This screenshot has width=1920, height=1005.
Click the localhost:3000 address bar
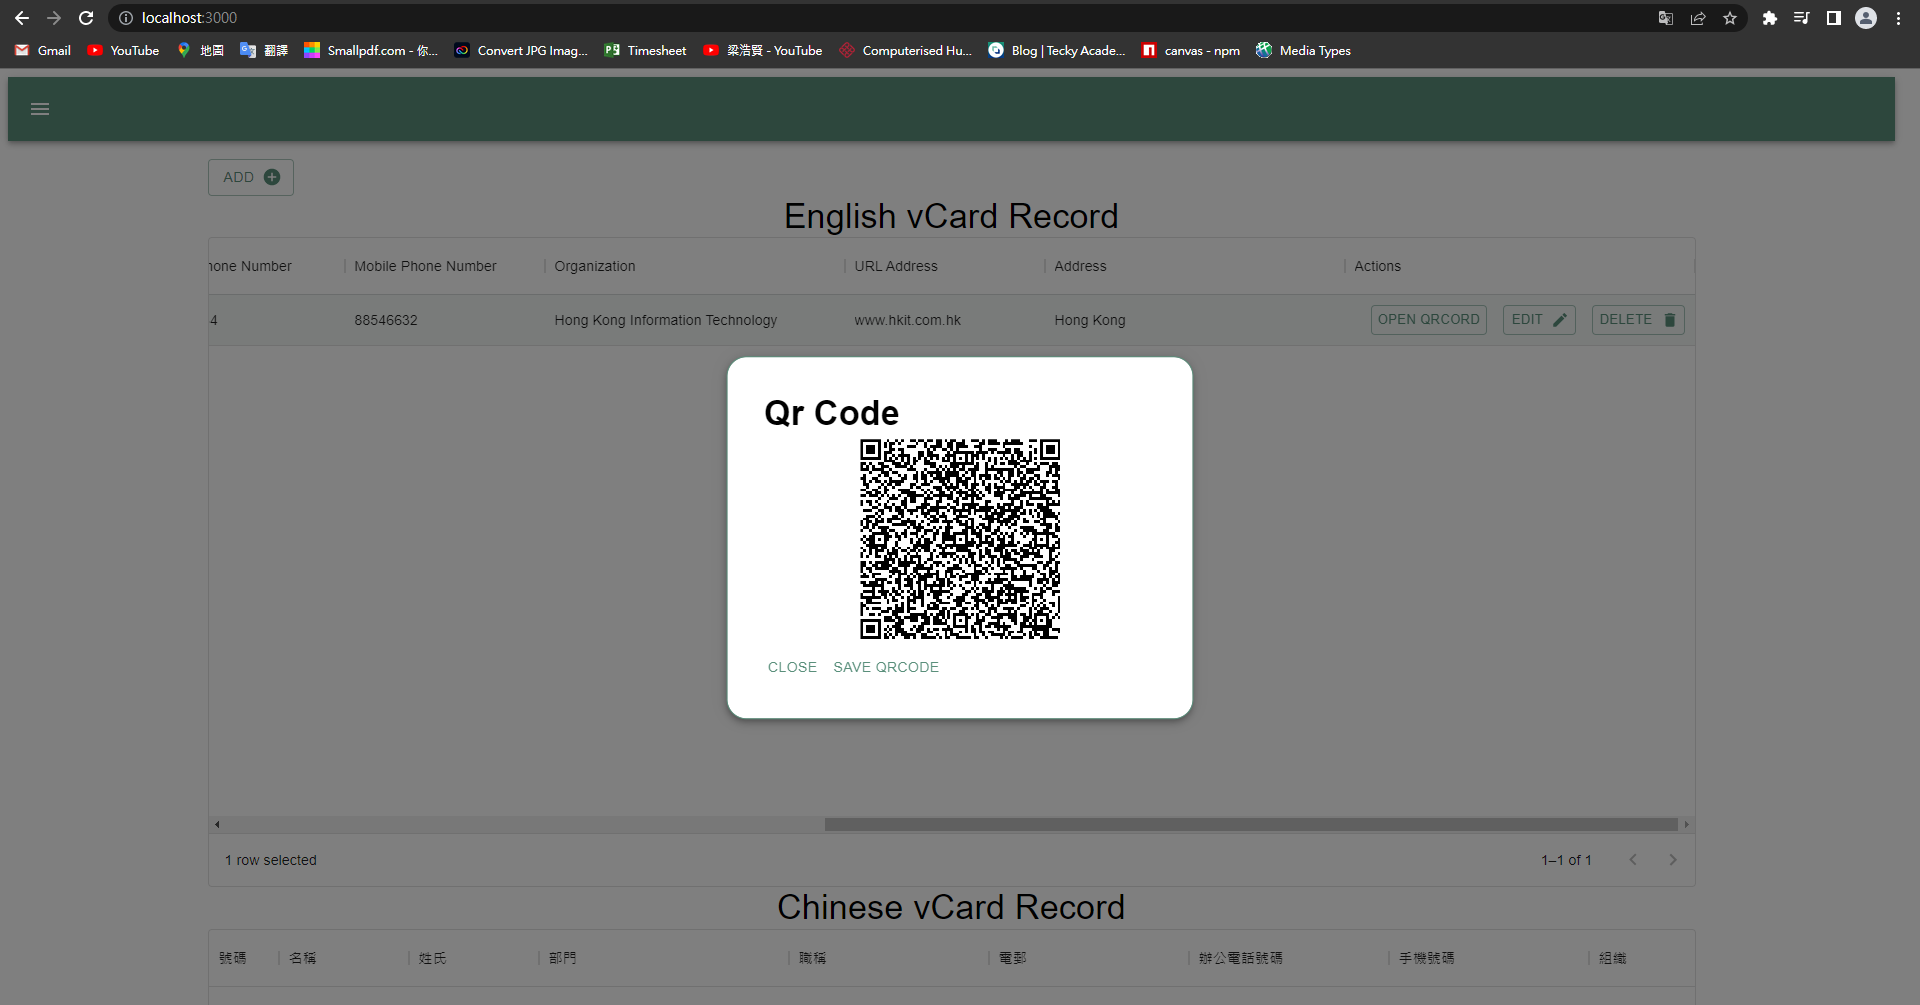pyautogui.click(x=189, y=18)
